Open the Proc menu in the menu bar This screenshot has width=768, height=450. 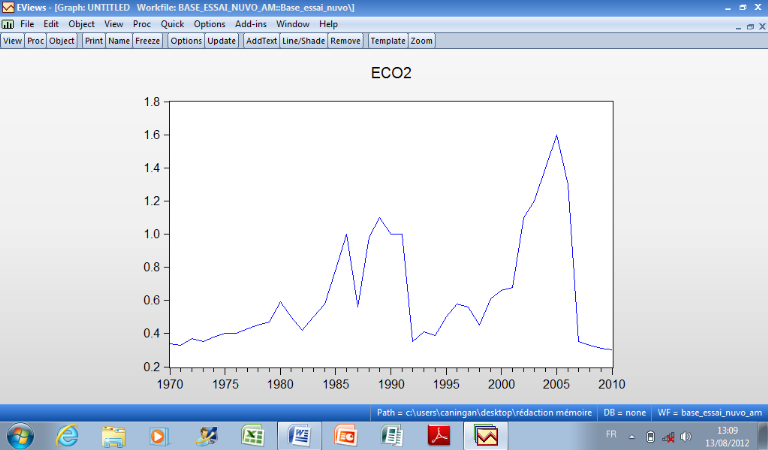pos(142,23)
